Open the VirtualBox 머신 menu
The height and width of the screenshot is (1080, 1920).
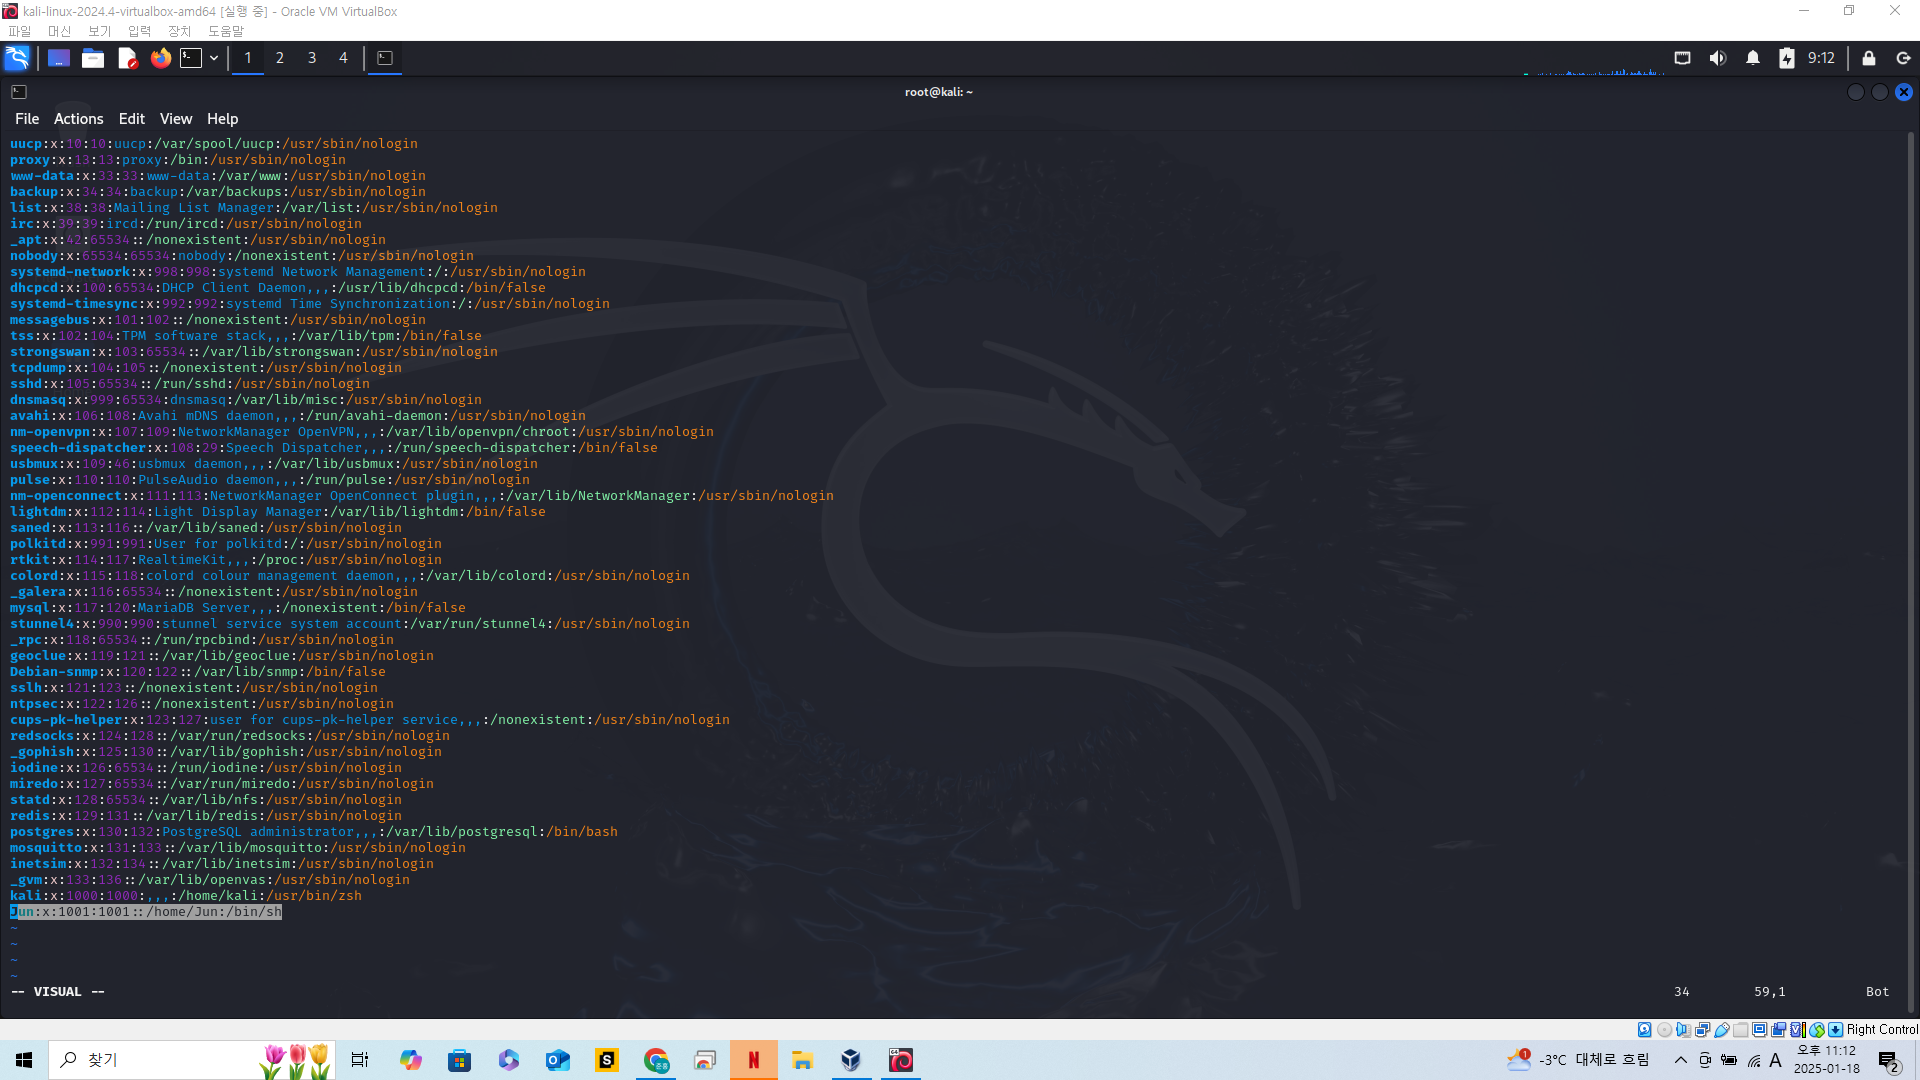pyautogui.click(x=59, y=31)
